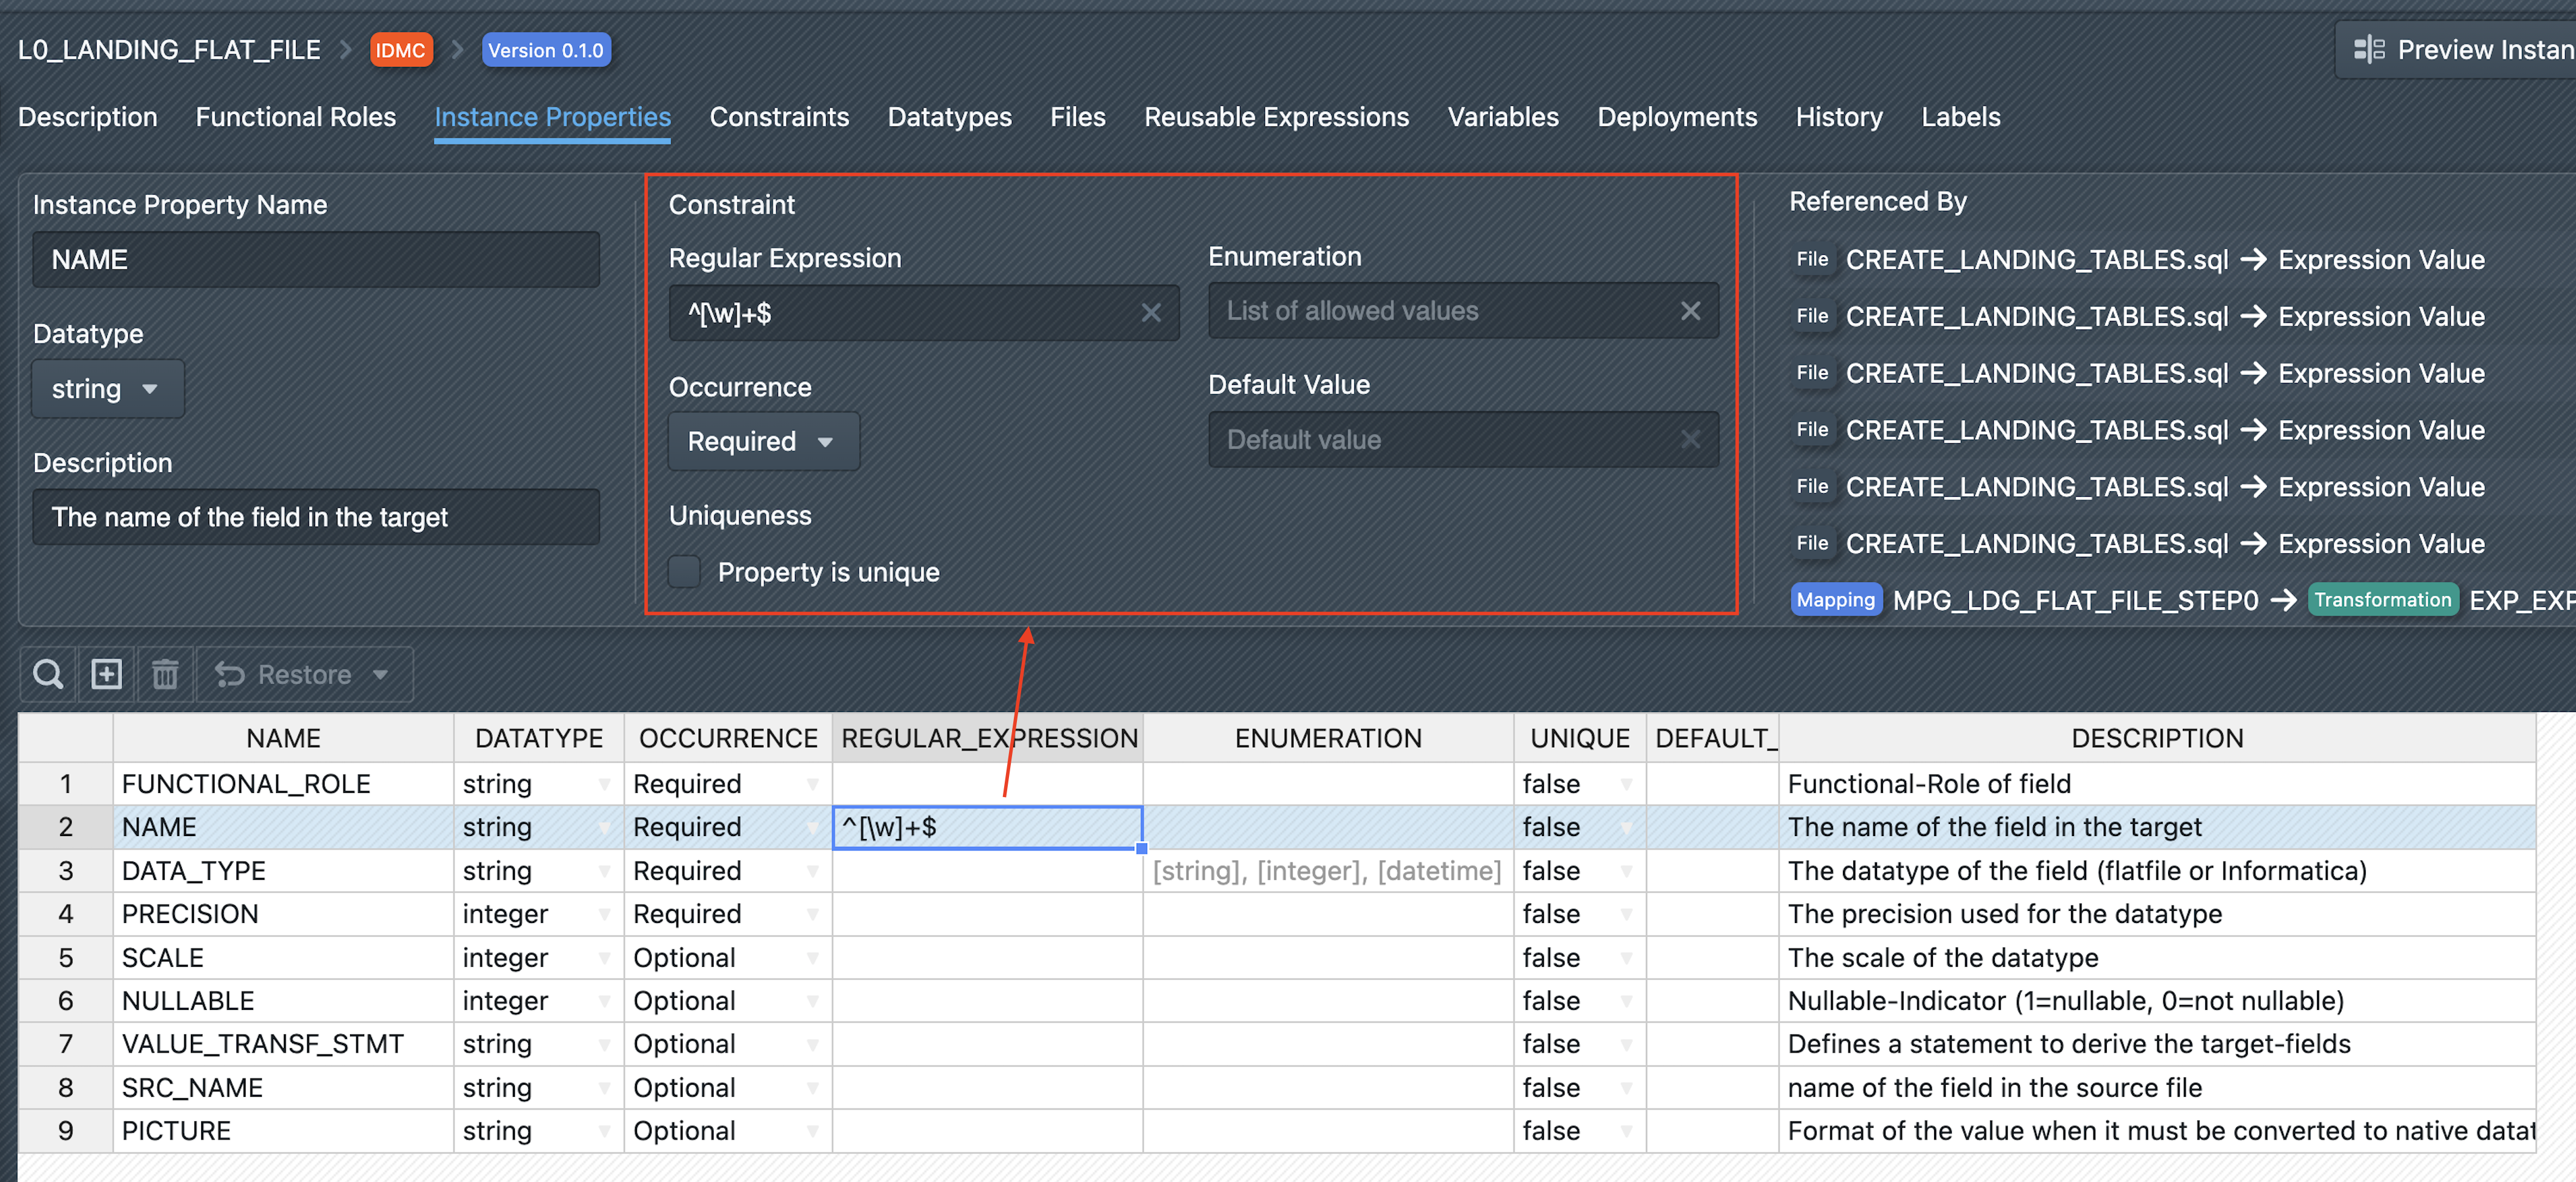Viewport: 2576px width, 1182px height.
Task: Clear the Enumeration field with X icon
Action: point(1690,311)
